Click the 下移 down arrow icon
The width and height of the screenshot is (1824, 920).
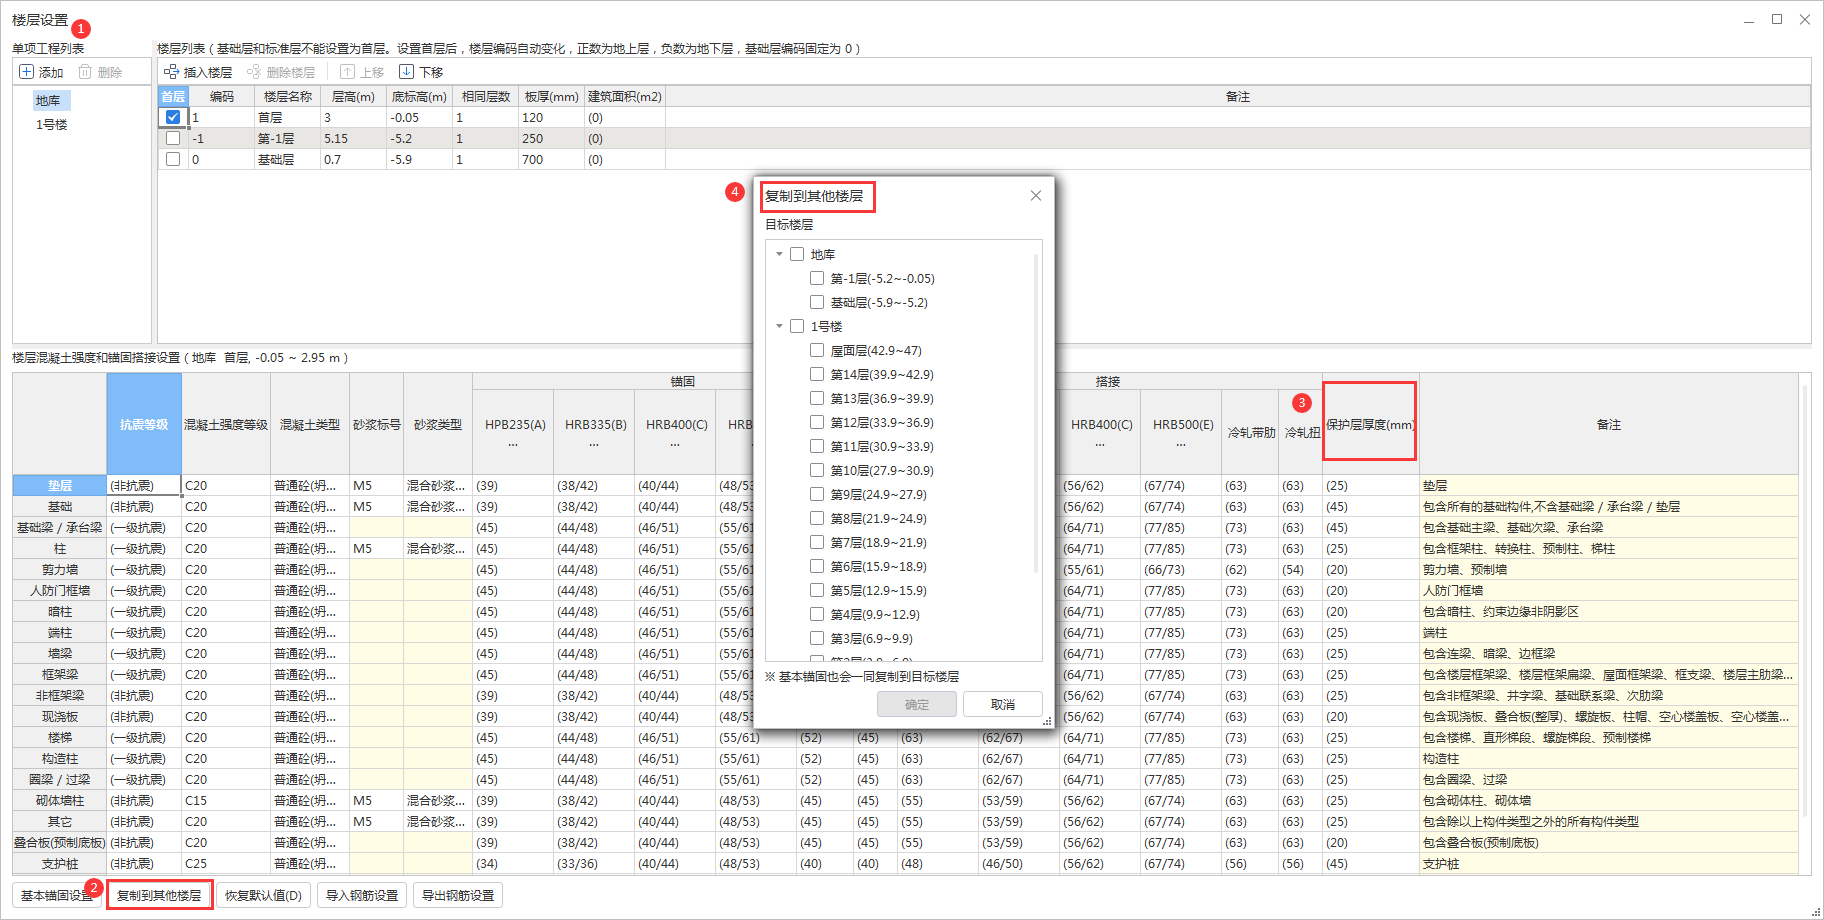(x=406, y=72)
